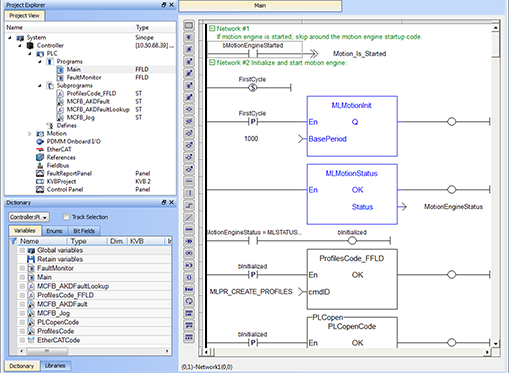Click the FirstCycle set coil (S)
The height and width of the screenshot is (373, 509).
point(253,88)
